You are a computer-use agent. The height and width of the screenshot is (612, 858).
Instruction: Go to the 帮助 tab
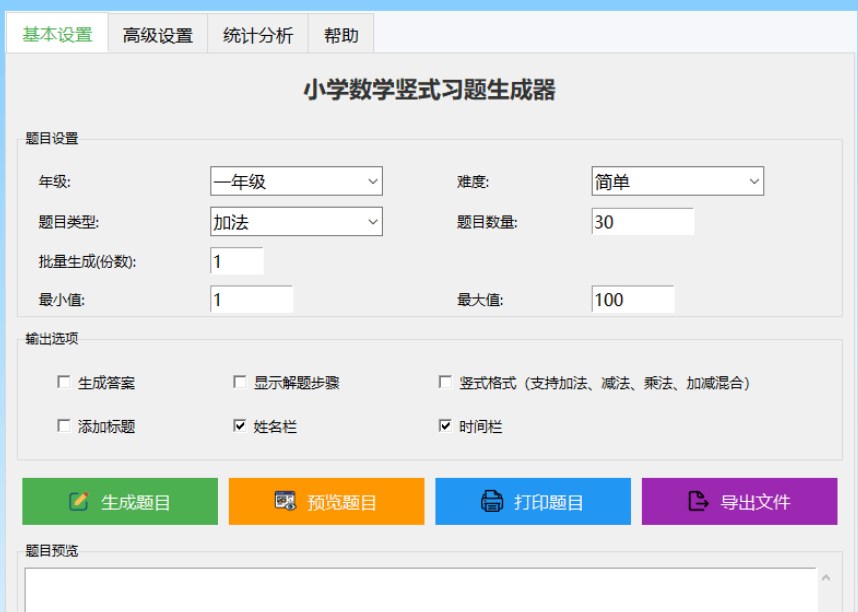tap(341, 35)
